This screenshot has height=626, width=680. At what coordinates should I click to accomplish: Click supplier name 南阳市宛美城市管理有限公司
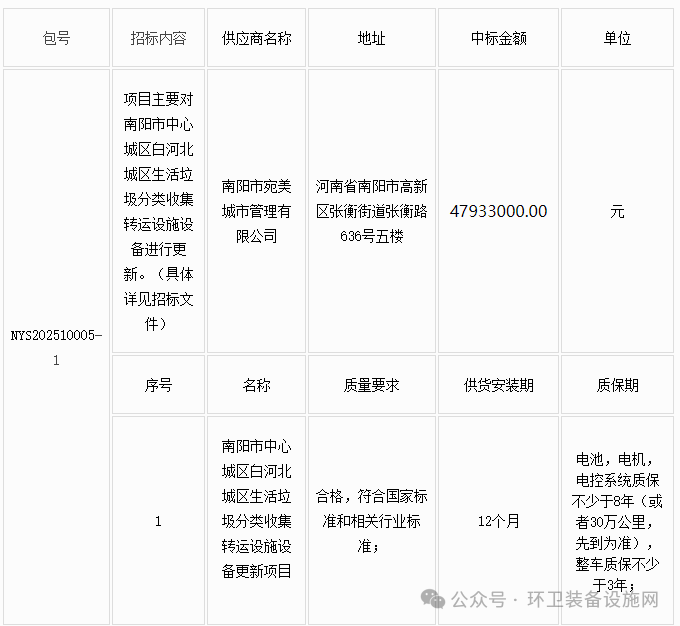click(x=256, y=211)
